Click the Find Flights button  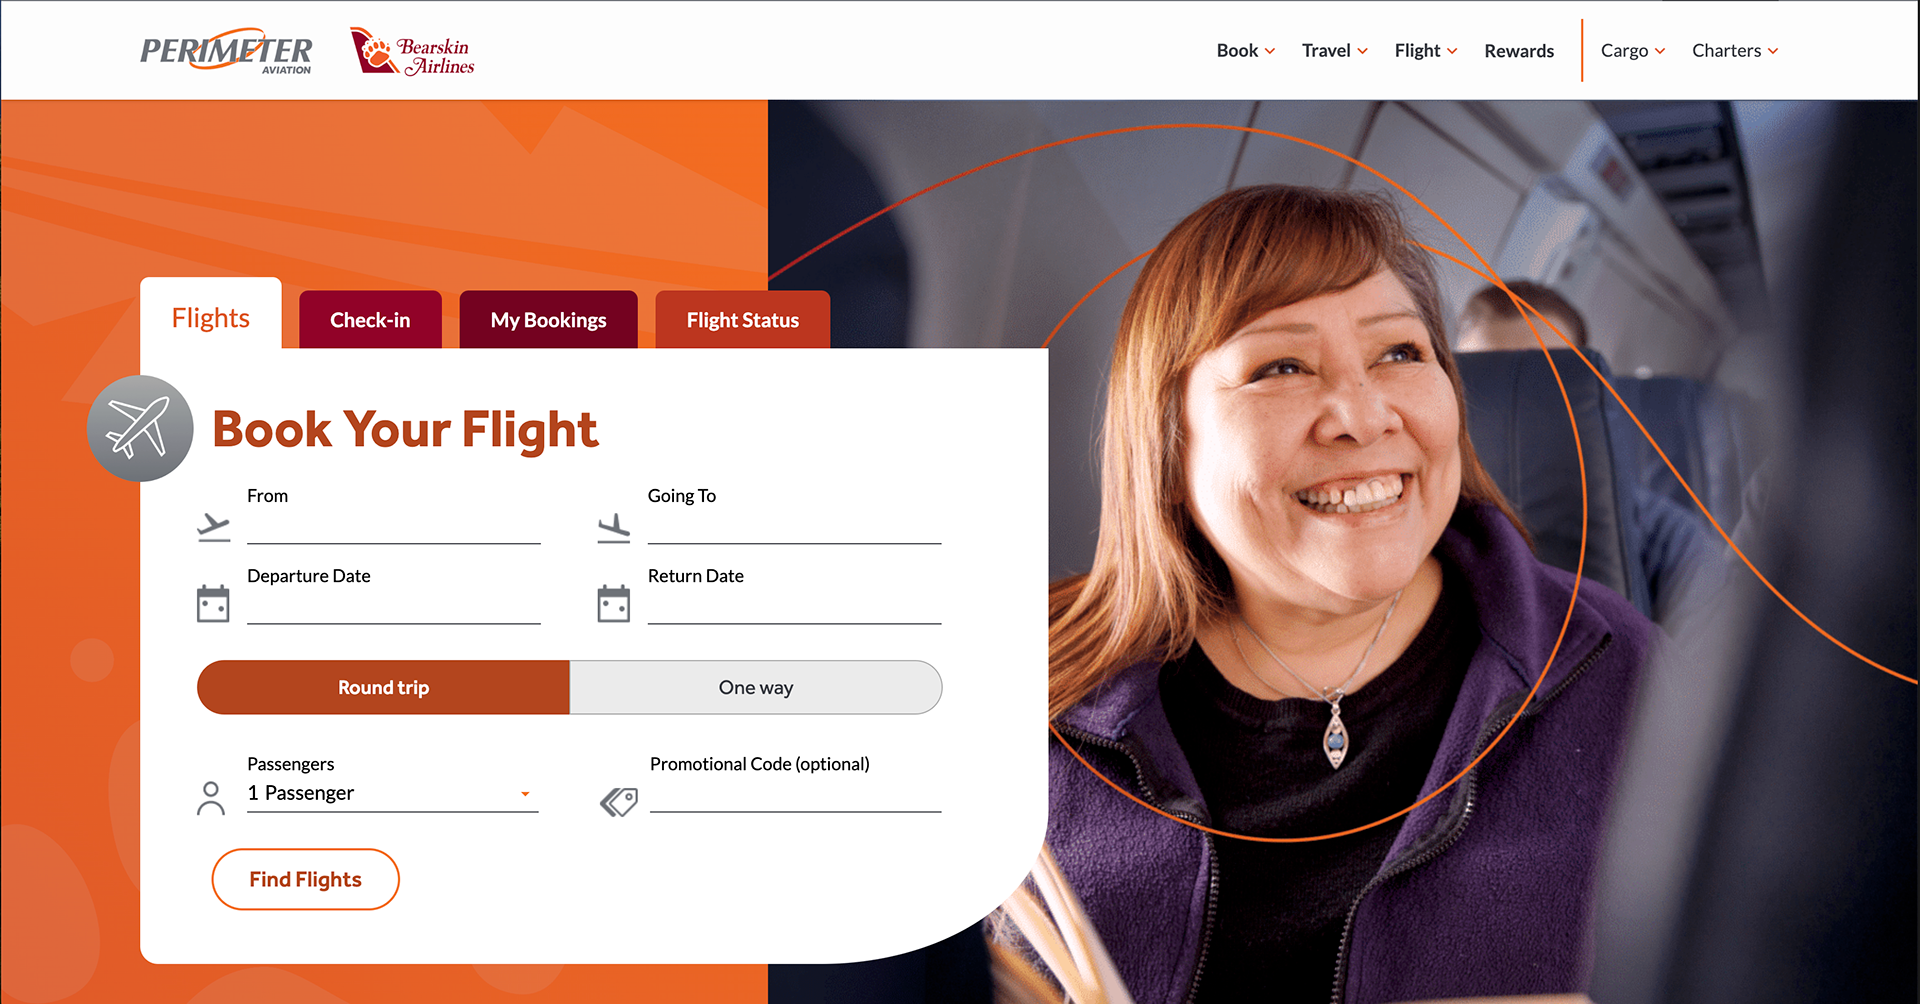click(x=305, y=879)
